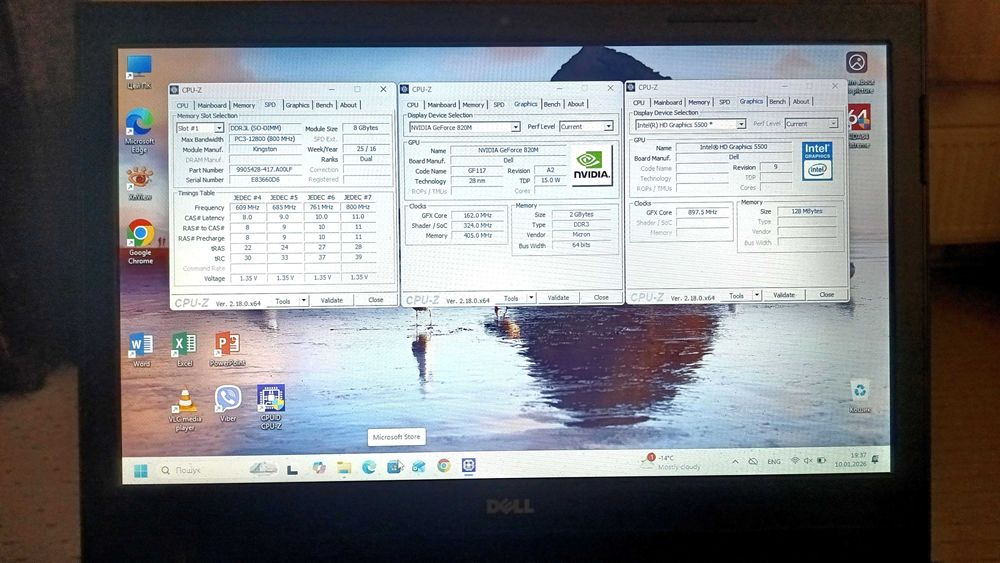Expand Tools arrow in the NVIDIA window
This screenshot has width=1000, height=563.
click(531, 298)
